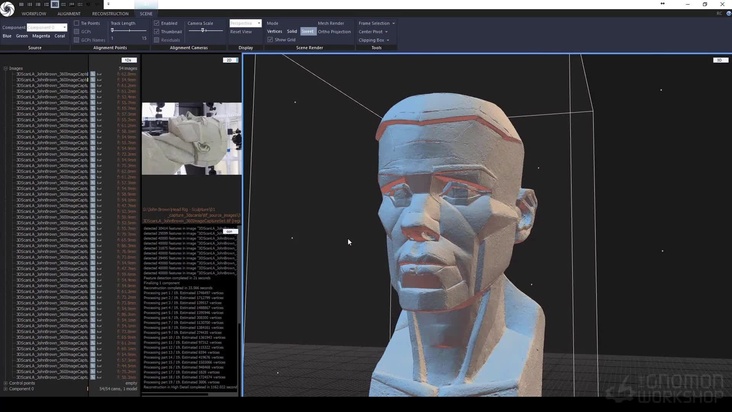Open the Clipping Box dropdown

pyautogui.click(x=373, y=40)
